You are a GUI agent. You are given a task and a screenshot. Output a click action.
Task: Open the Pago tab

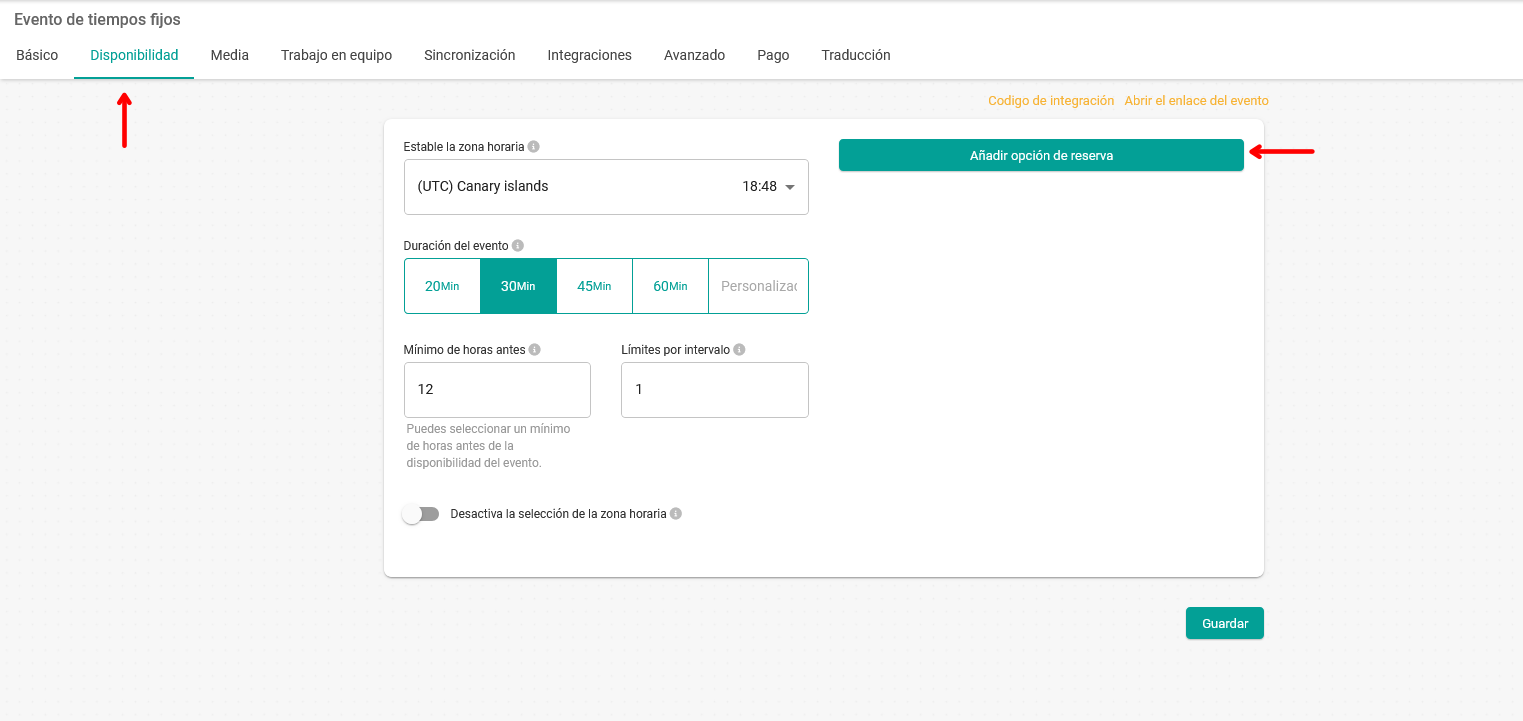pos(773,55)
